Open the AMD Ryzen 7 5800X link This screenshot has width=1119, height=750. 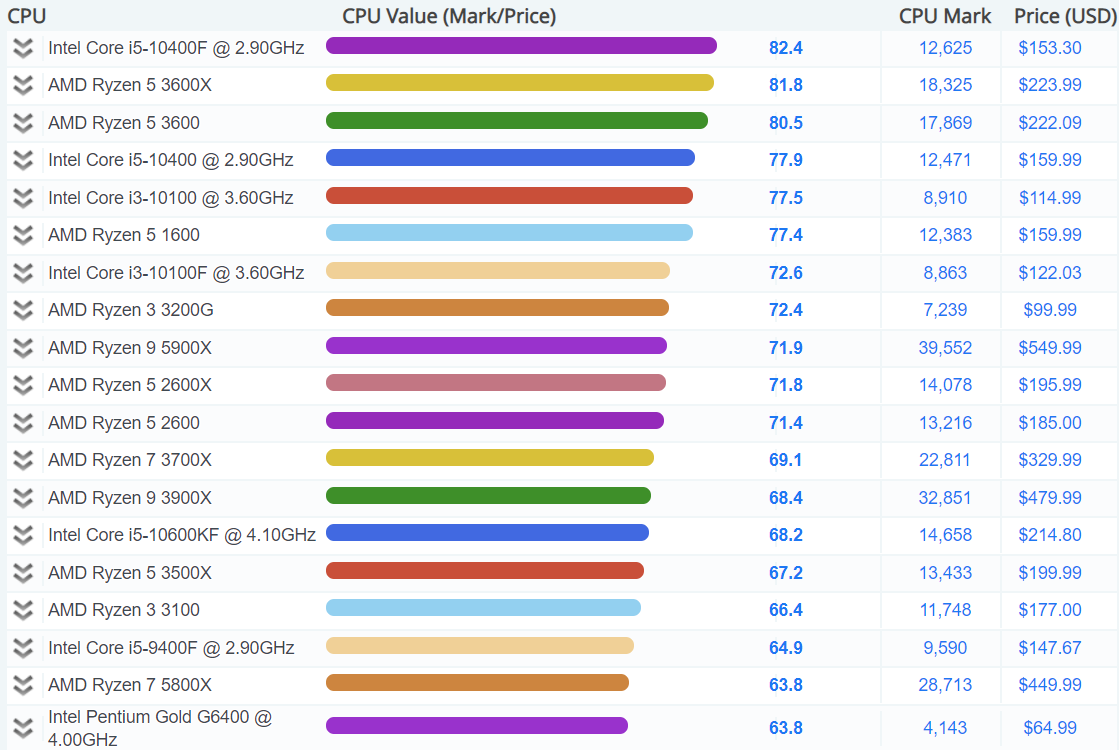coord(130,684)
